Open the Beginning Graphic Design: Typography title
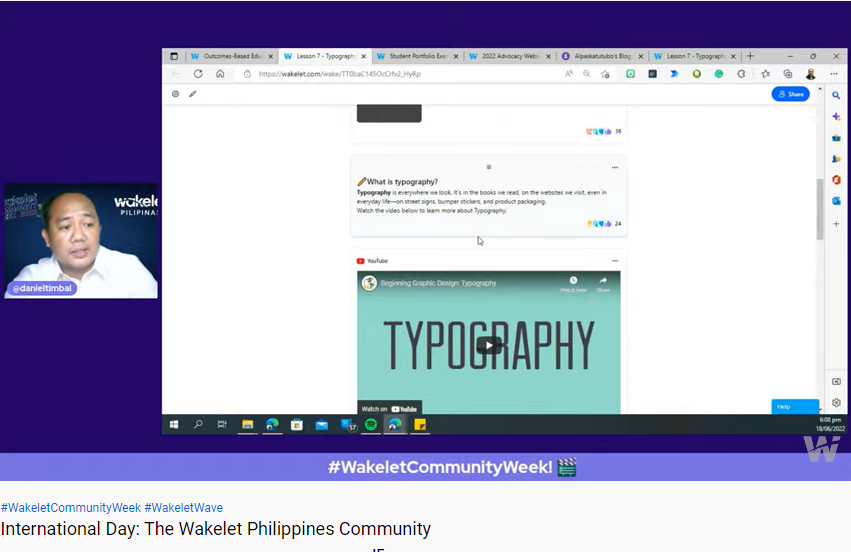Screen dimensions: 851x552 [438, 283]
